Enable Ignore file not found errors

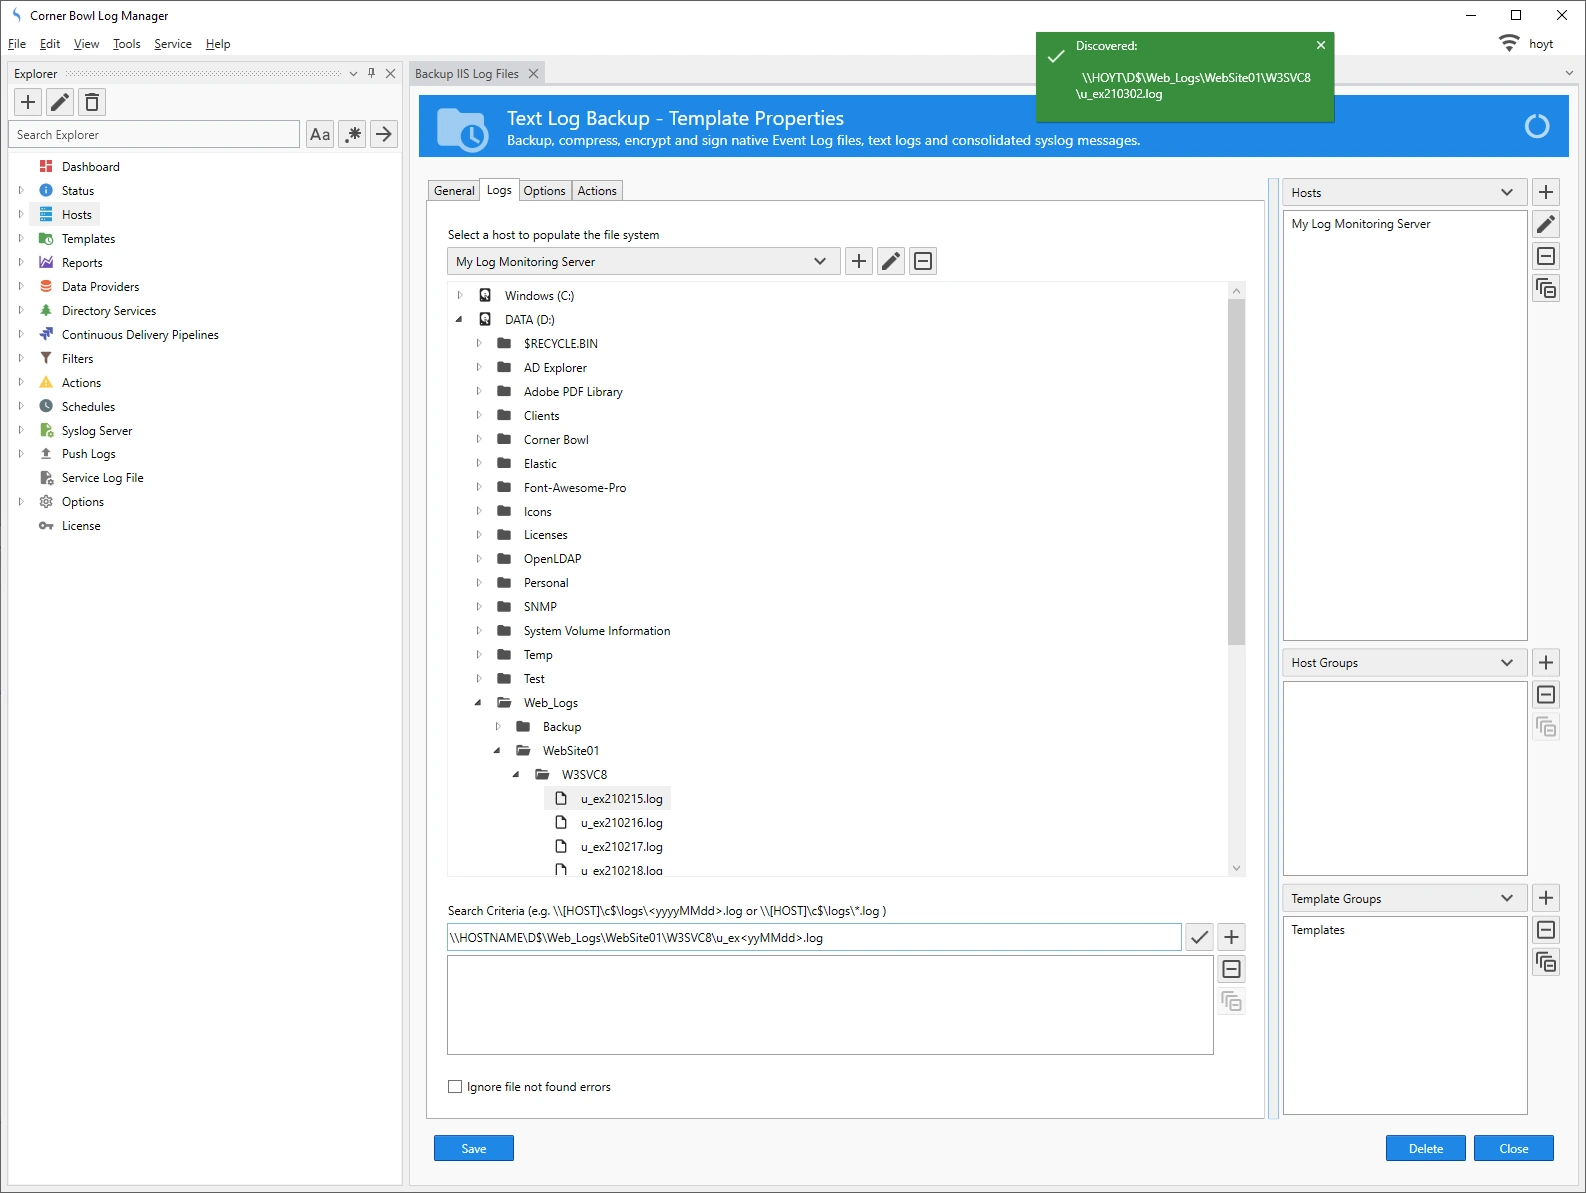[x=455, y=1087]
